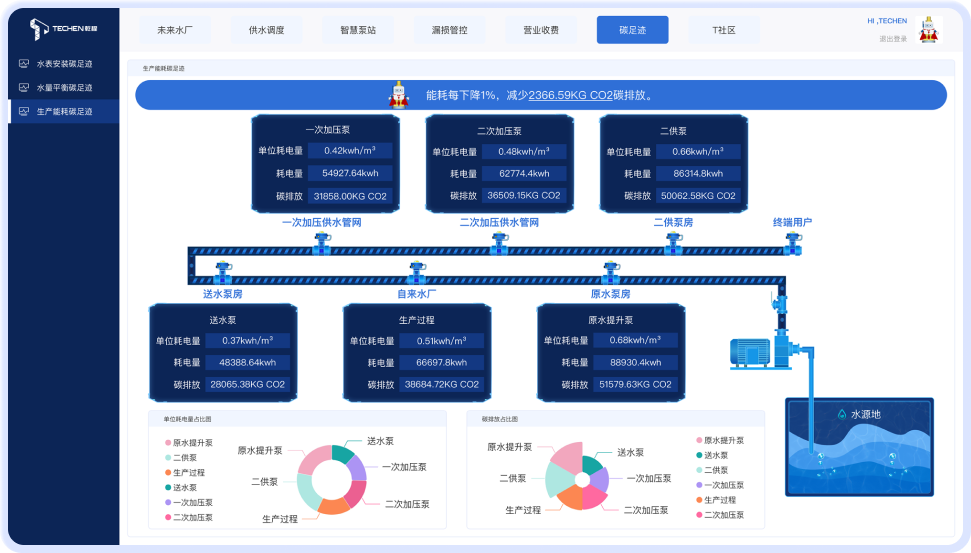971x553 pixels.
Task: Click the valve icon above 自来水厂
Action: [417, 270]
